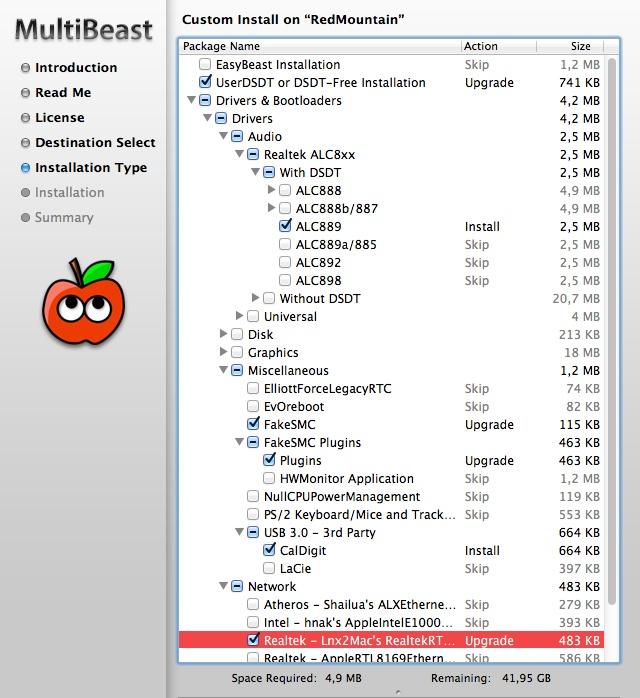Expand the ALC888b/887 disclosure triangle
The width and height of the screenshot is (640, 698).
tap(271, 208)
